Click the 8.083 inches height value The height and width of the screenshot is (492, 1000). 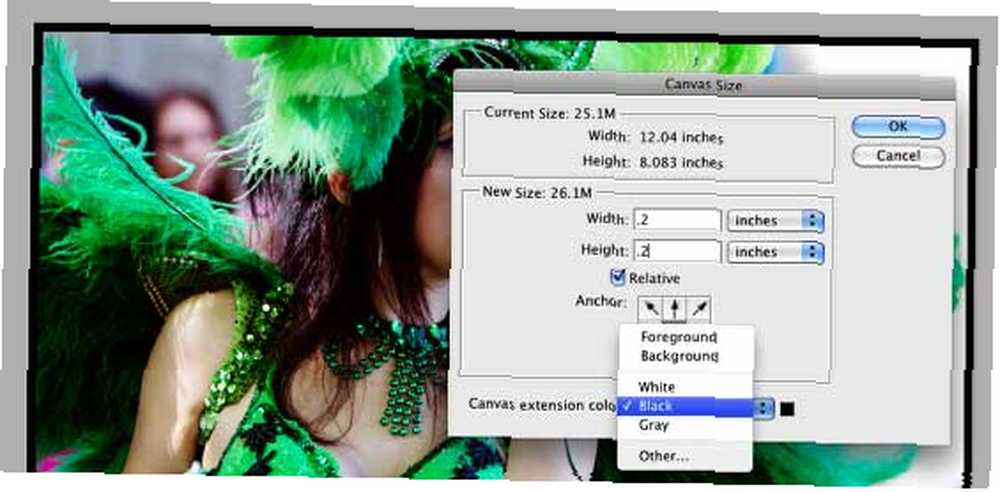pyautogui.click(x=681, y=162)
